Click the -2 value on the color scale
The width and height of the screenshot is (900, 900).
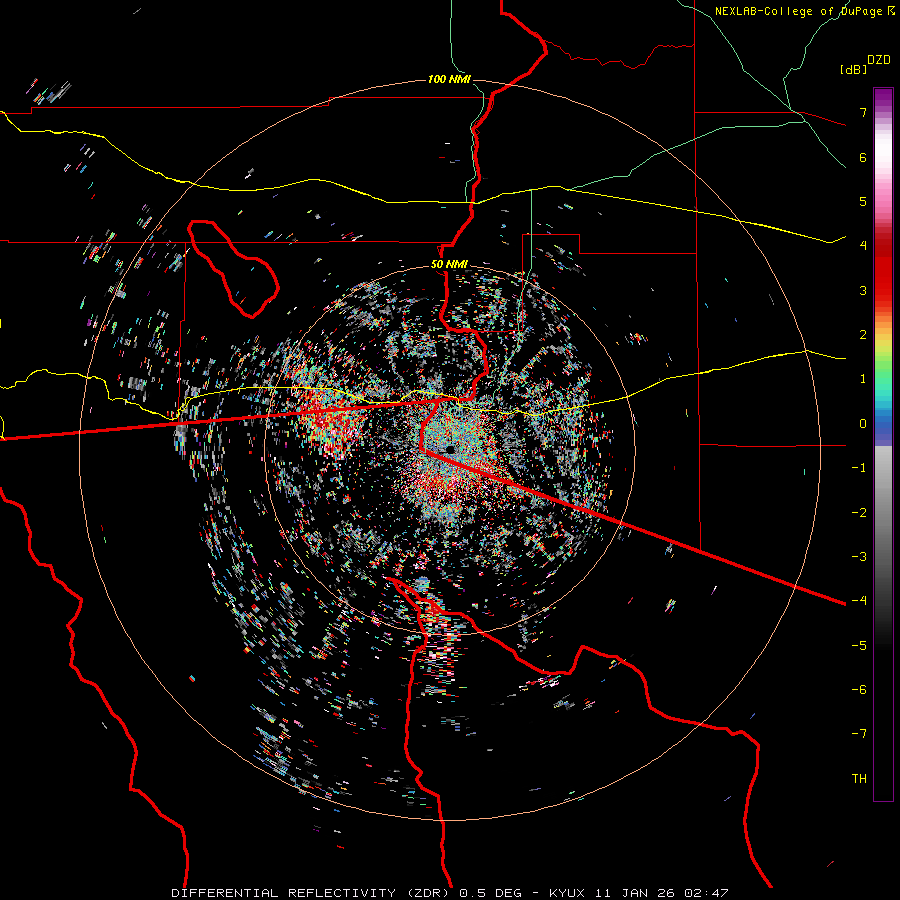pyautogui.click(x=859, y=512)
